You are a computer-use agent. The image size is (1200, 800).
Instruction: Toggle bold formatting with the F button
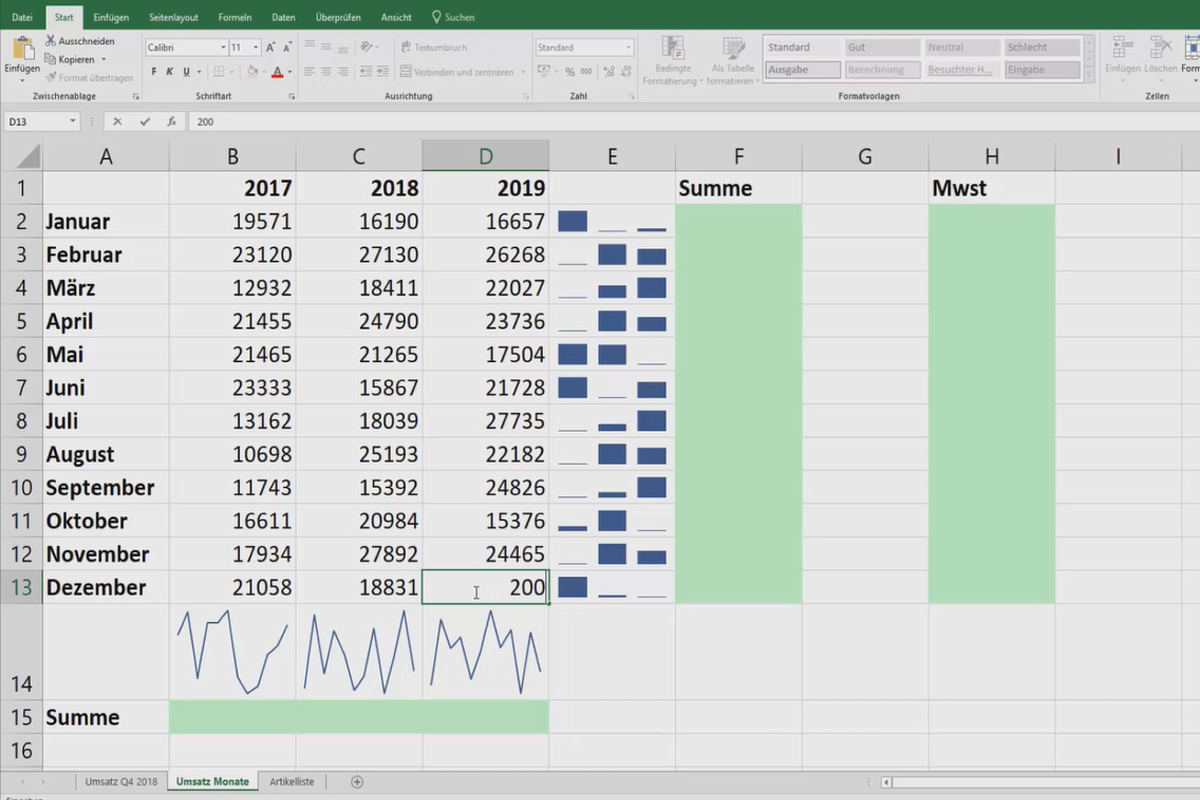click(154, 71)
